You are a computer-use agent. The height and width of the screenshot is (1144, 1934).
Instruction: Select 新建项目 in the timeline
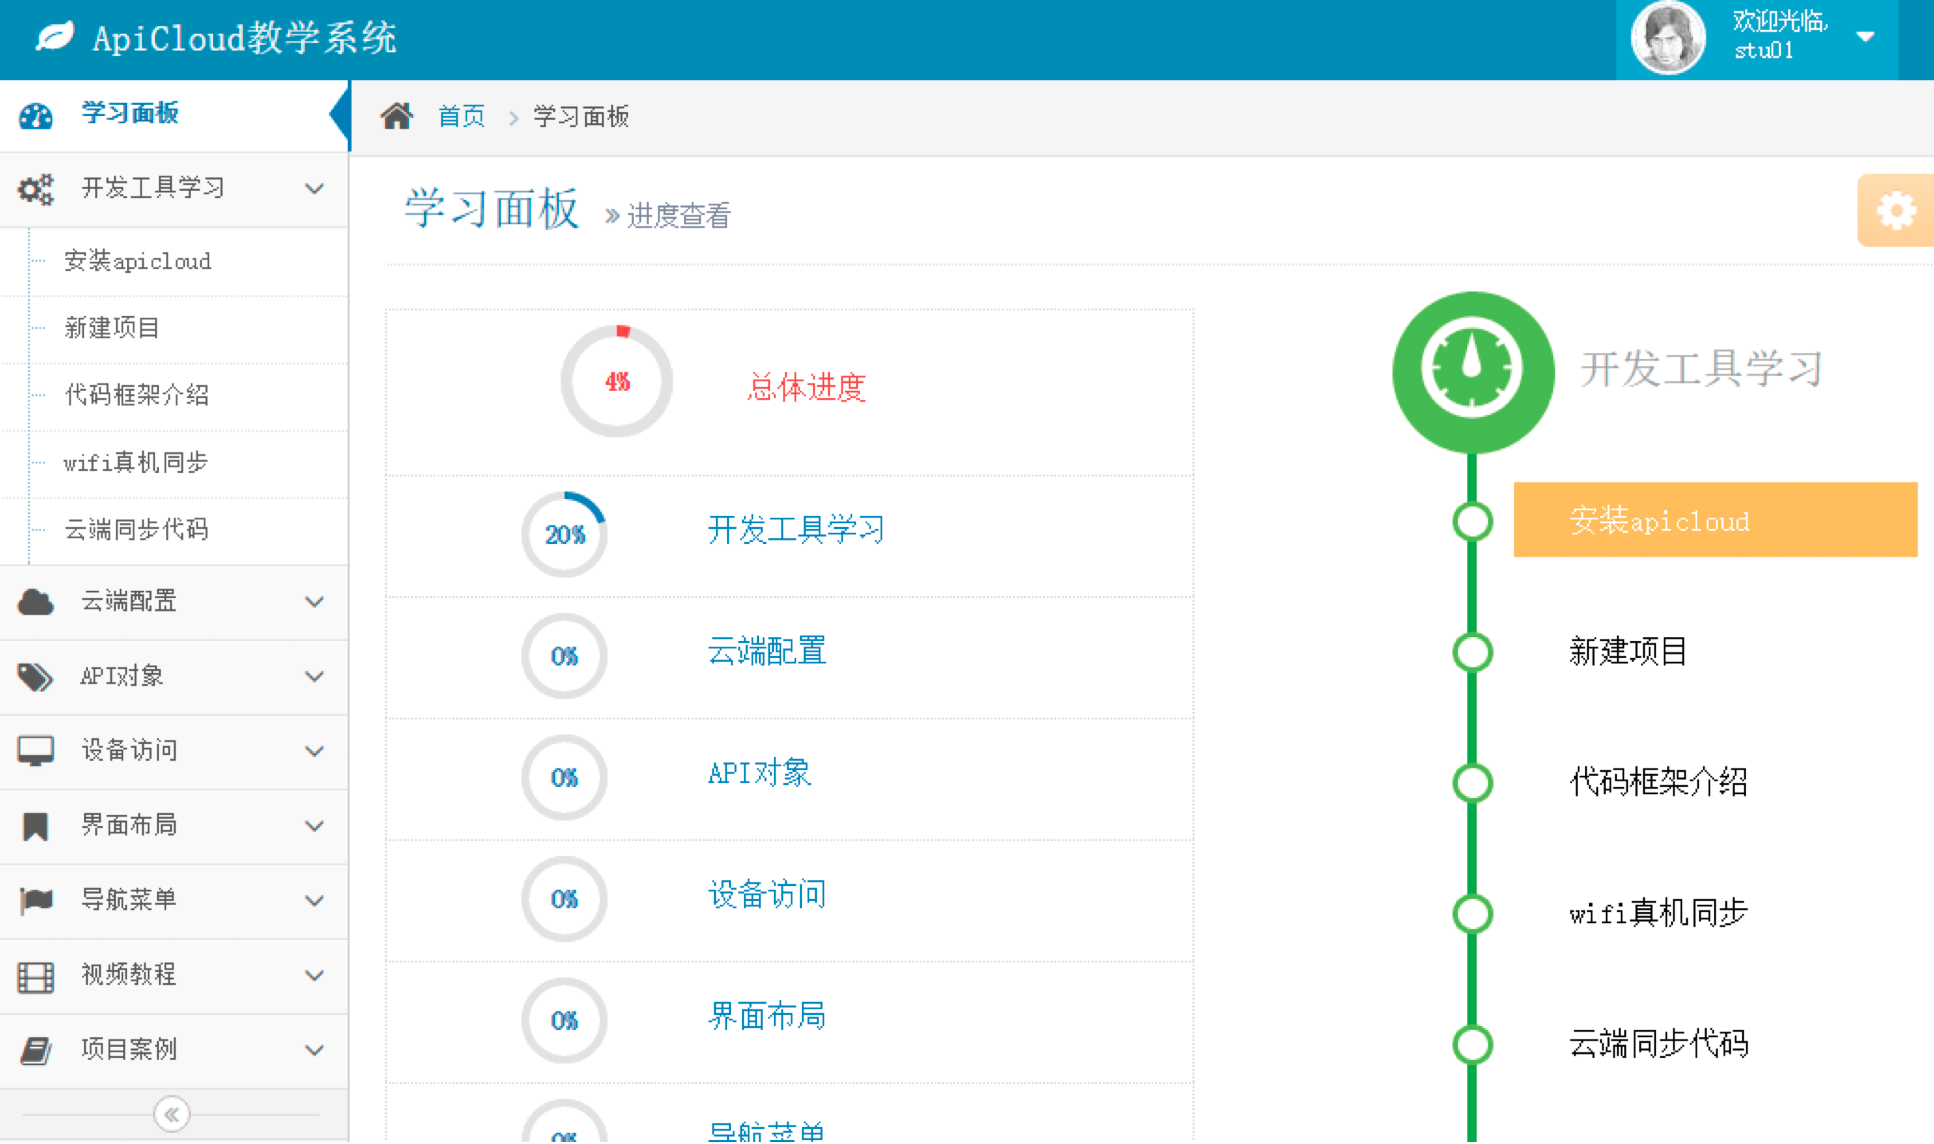pyautogui.click(x=1629, y=652)
